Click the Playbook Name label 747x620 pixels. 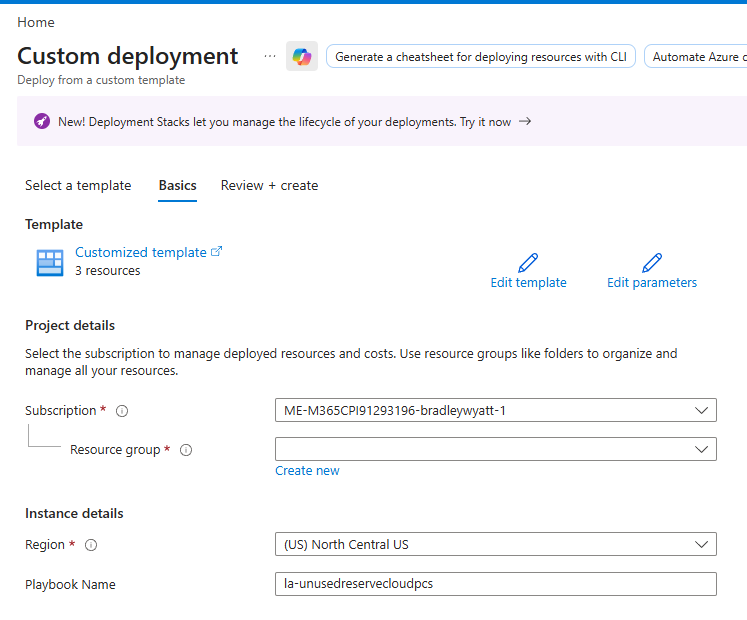pos(71,585)
